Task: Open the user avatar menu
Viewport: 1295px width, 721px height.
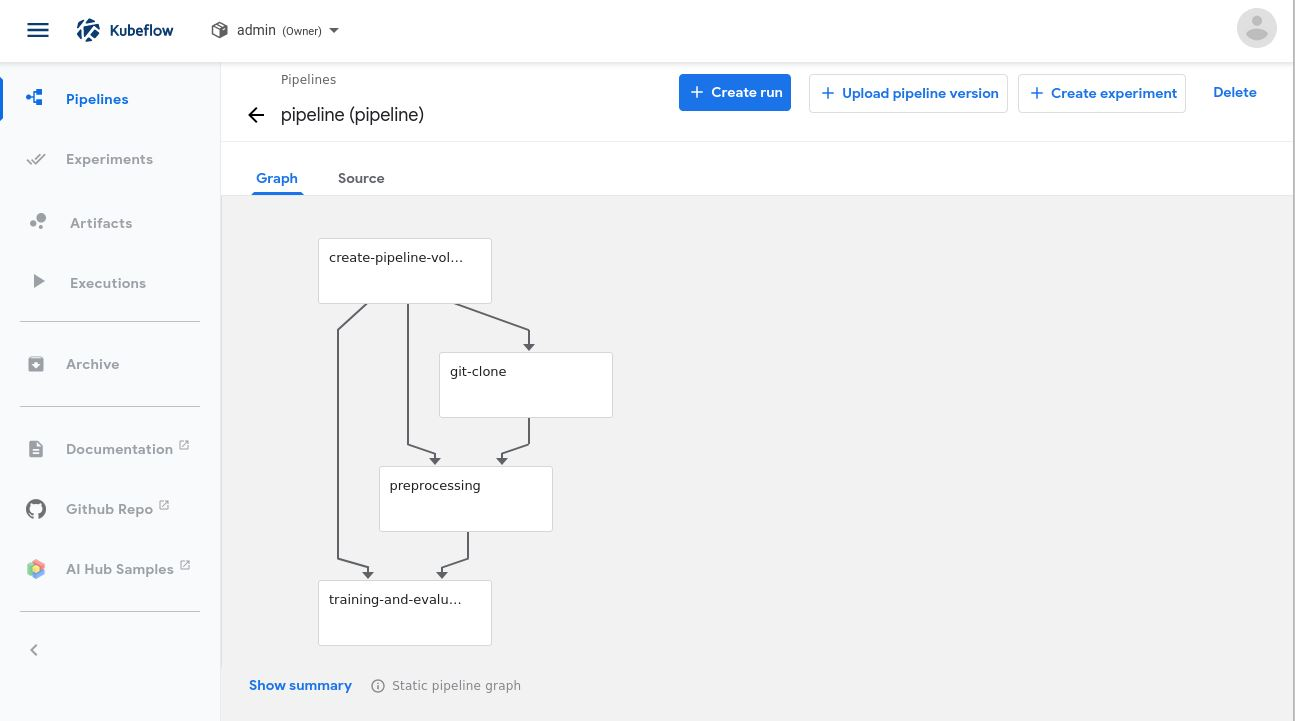Action: tap(1256, 29)
